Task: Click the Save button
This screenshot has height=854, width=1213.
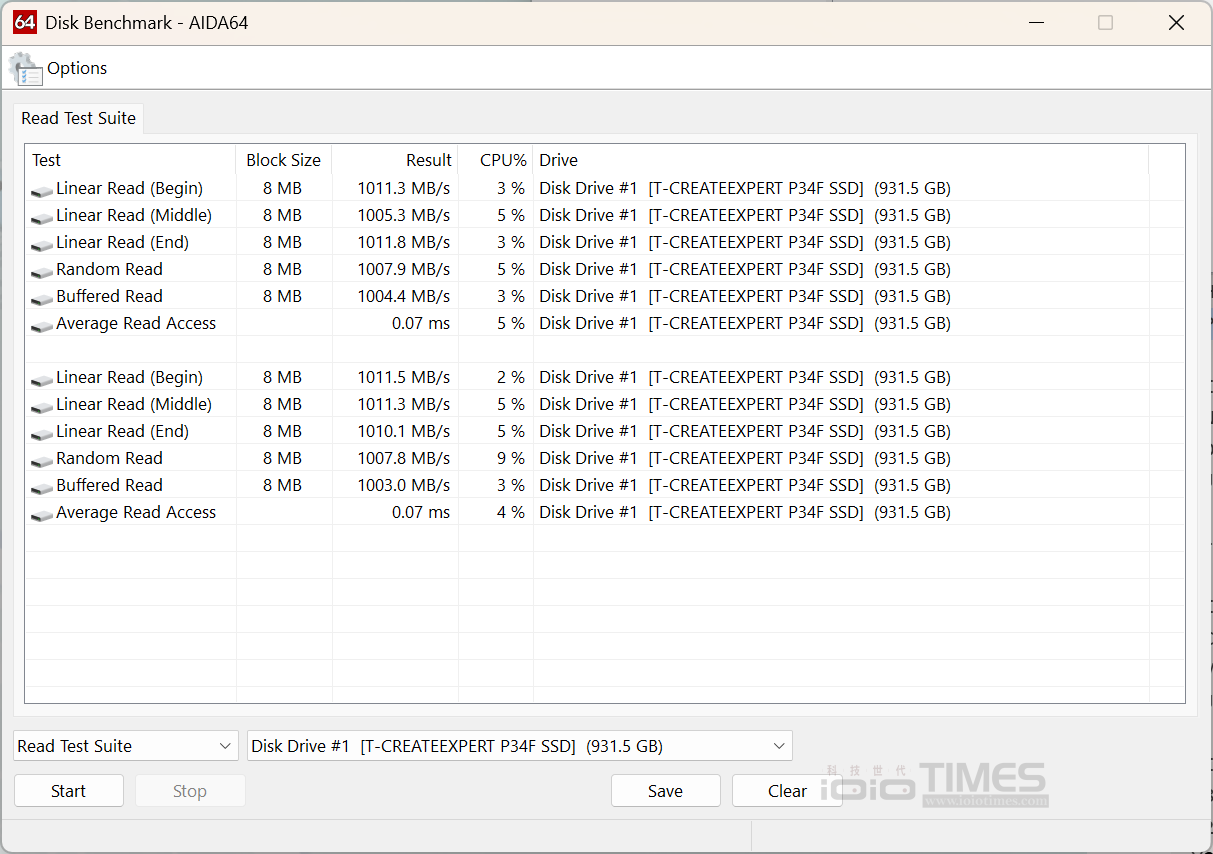Action: click(665, 791)
